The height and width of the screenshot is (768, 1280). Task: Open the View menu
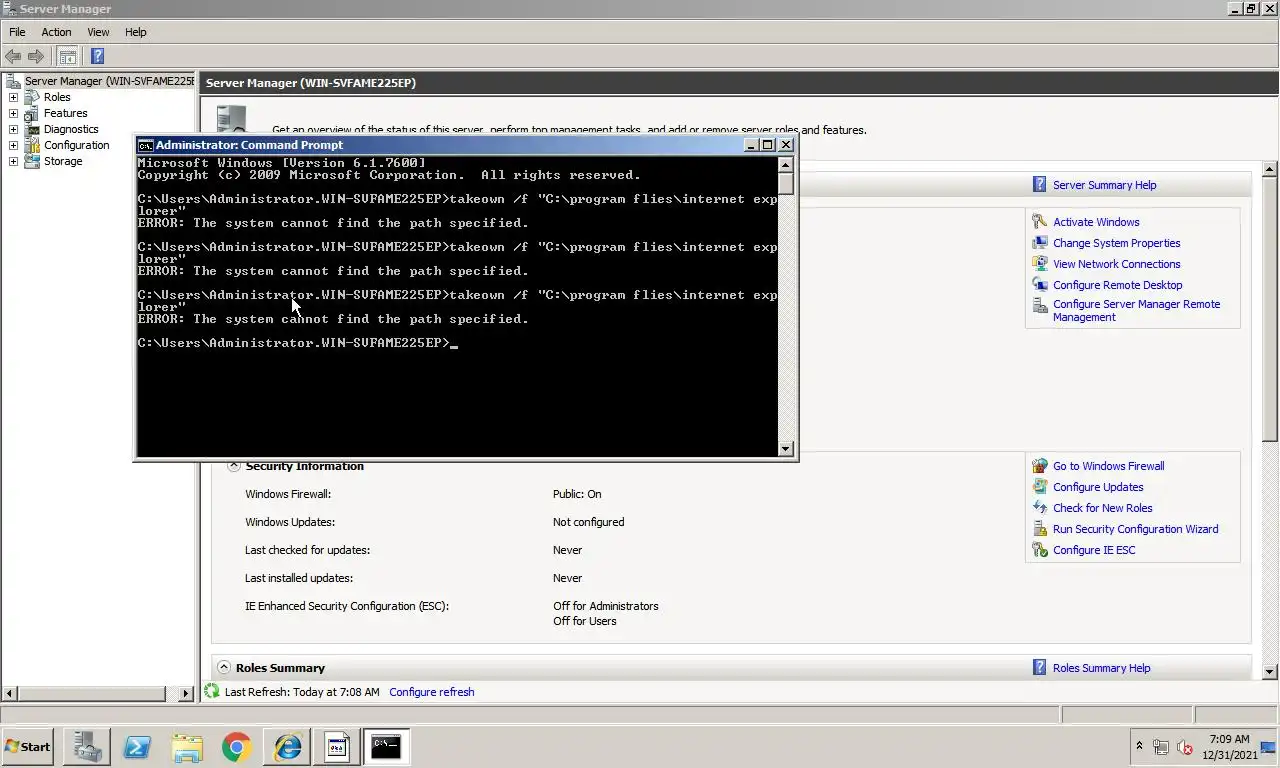tap(98, 32)
